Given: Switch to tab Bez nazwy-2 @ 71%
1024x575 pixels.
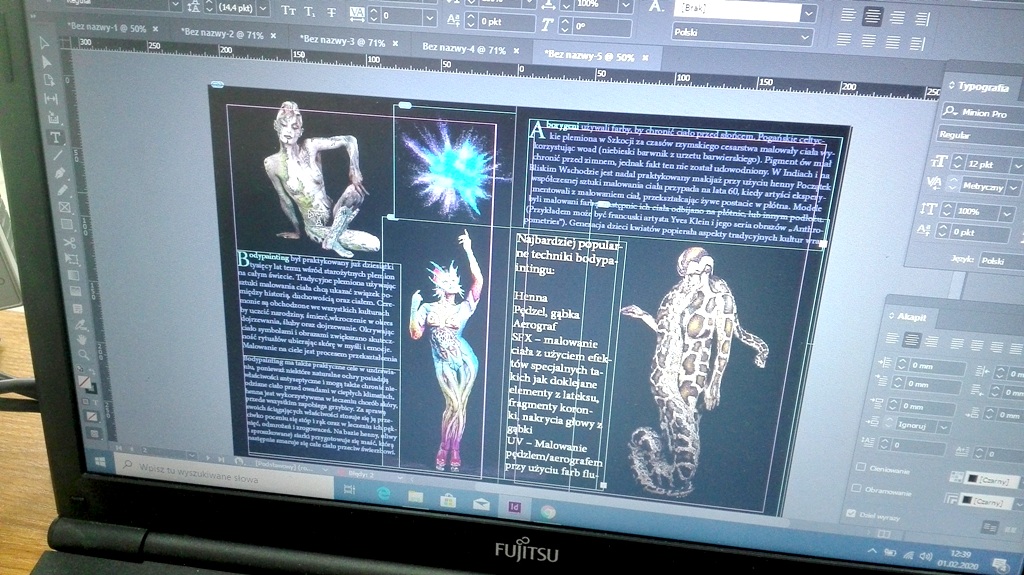Looking at the screenshot, I should (221, 34).
